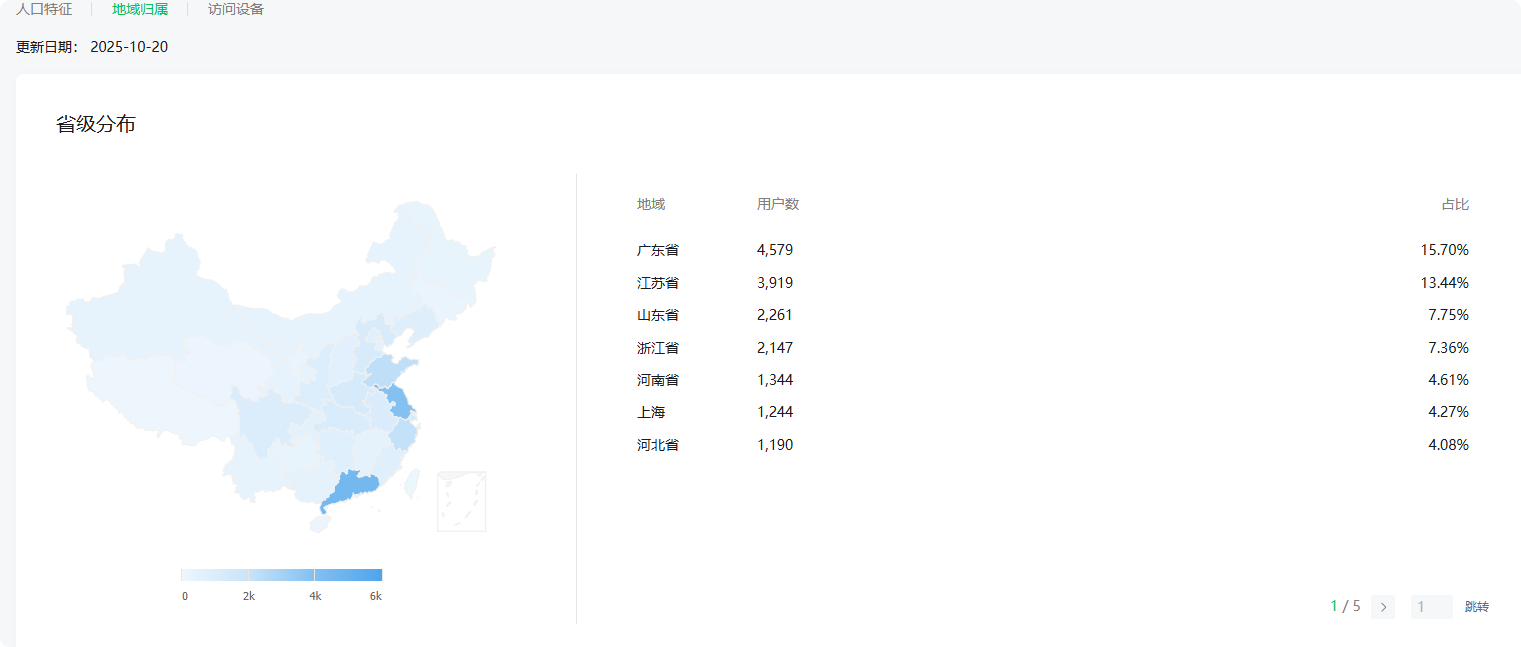Click the user count 1,190
Screen dimensions: 1521x647
(x=775, y=445)
